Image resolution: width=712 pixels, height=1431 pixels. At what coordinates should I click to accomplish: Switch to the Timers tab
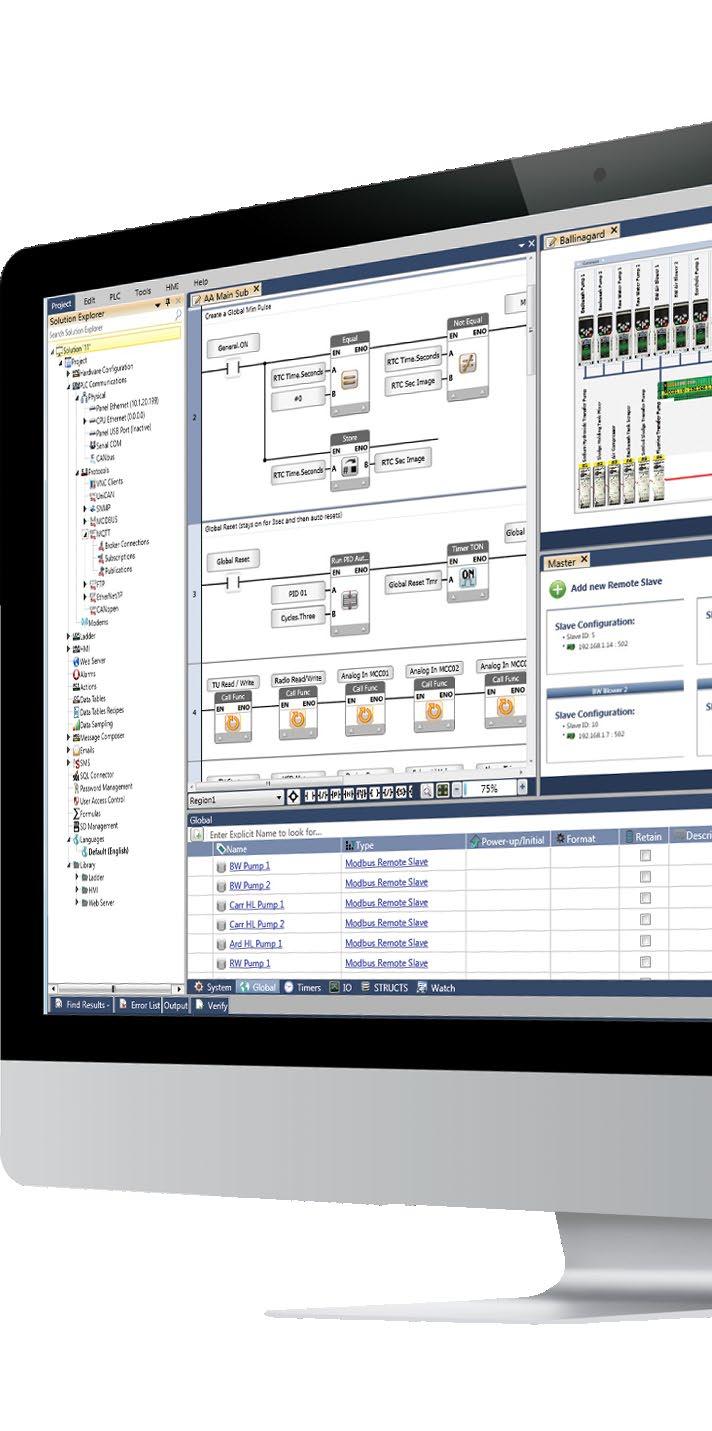point(302,987)
